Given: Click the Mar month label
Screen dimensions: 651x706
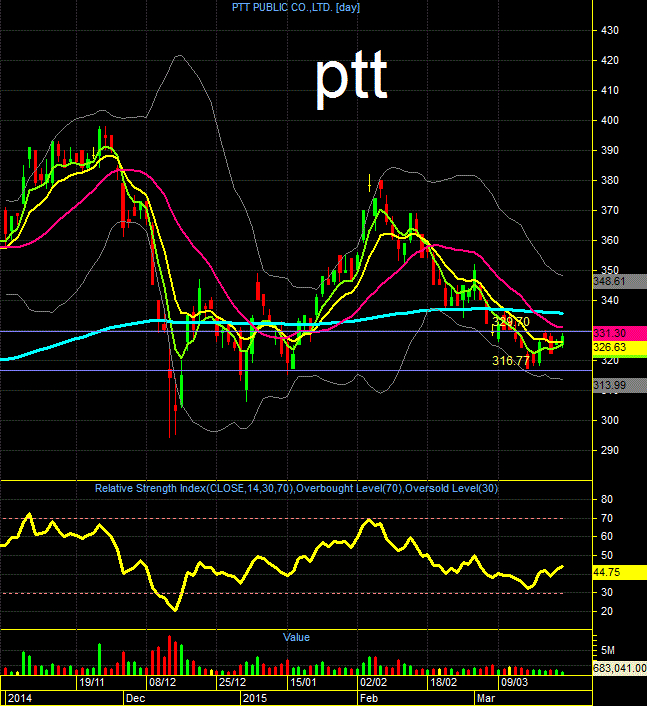Looking at the screenshot, I should tap(486, 698).
